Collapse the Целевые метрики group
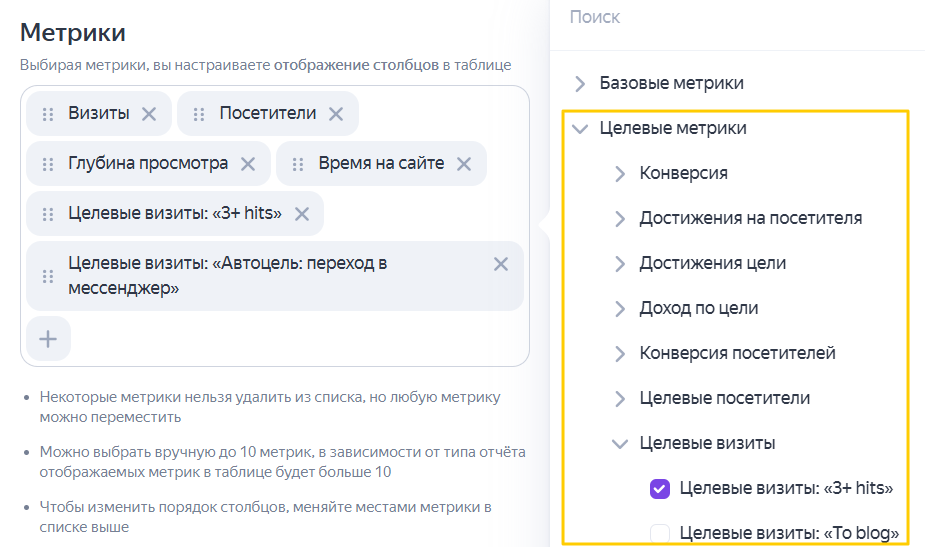The width and height of the screenshot is (925, 547). coord(580,129)
